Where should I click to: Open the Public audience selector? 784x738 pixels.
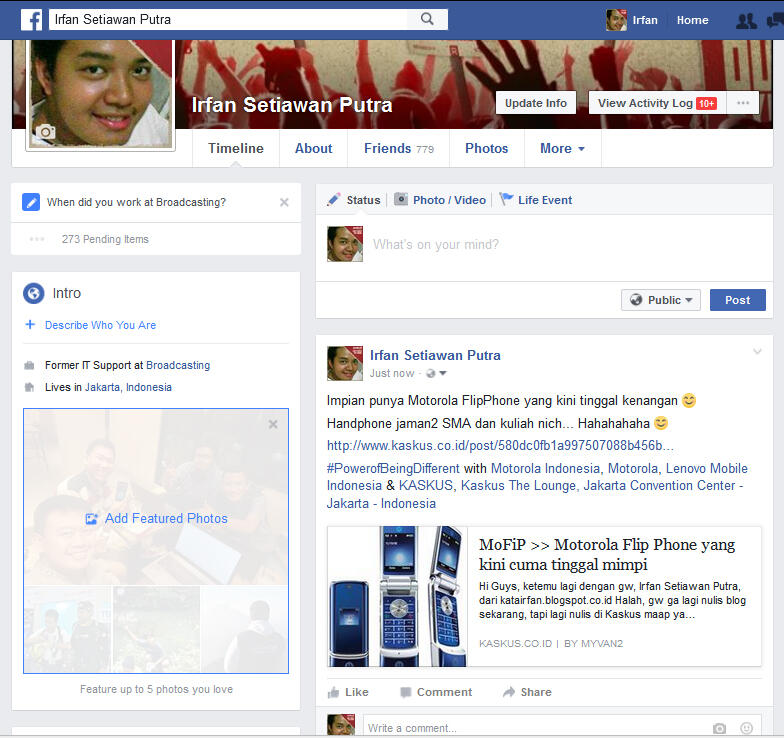(660, 300)
